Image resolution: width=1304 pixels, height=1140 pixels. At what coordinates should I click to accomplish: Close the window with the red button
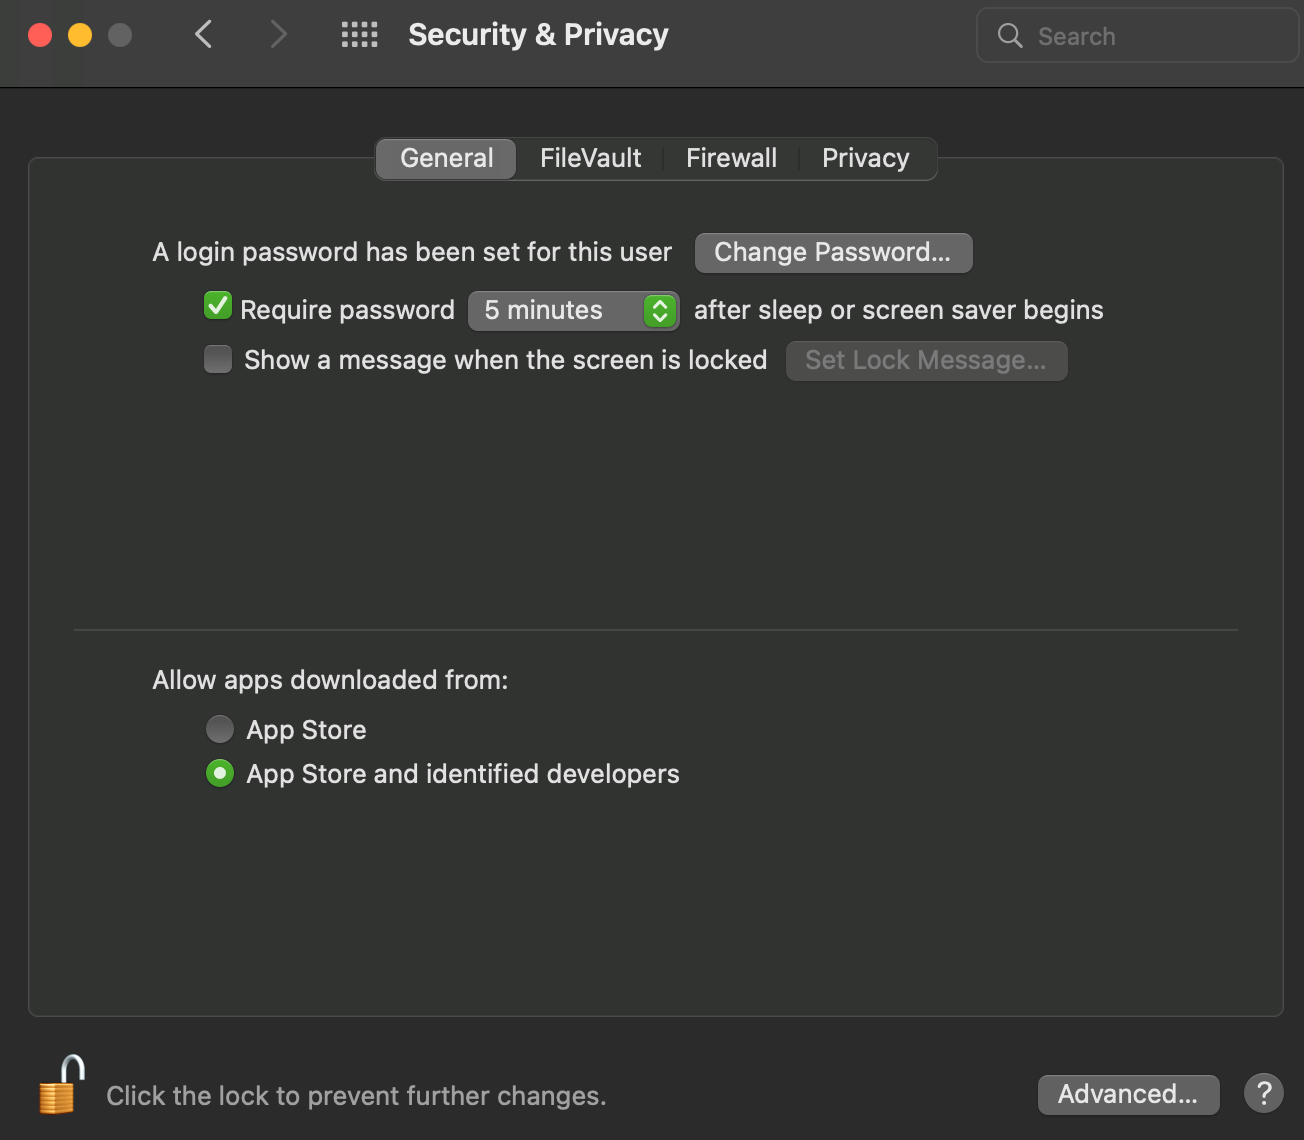point(40,35)
